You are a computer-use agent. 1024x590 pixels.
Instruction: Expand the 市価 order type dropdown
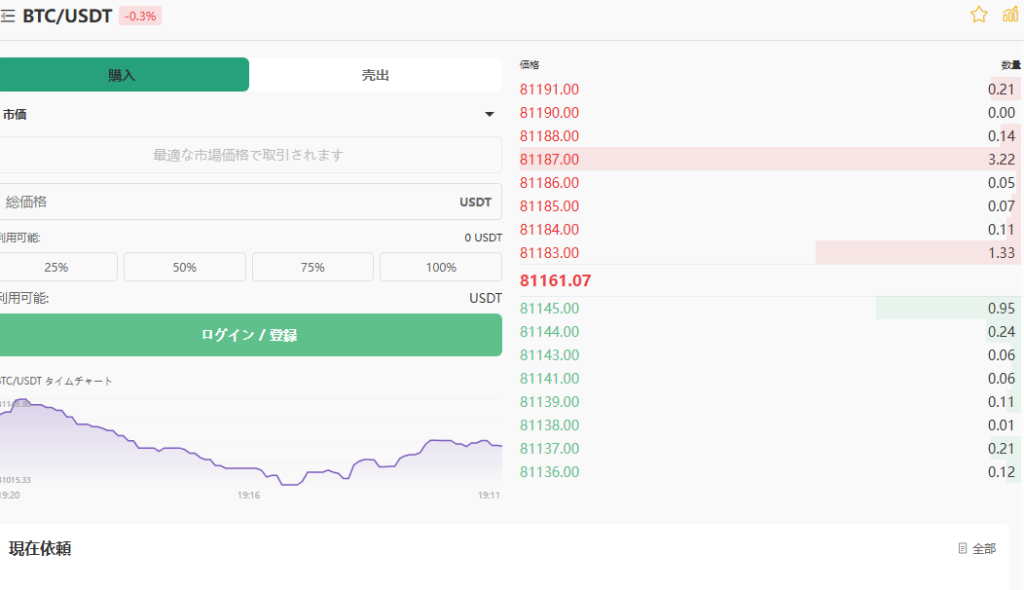(x=251, y=114)
